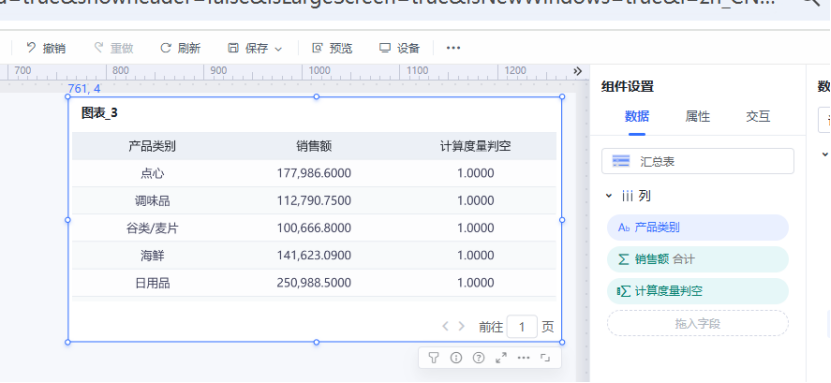Click the 重做 (redo) button
Image resolution: width=831 pixels, height=383 pixels.
coord(113,48)
